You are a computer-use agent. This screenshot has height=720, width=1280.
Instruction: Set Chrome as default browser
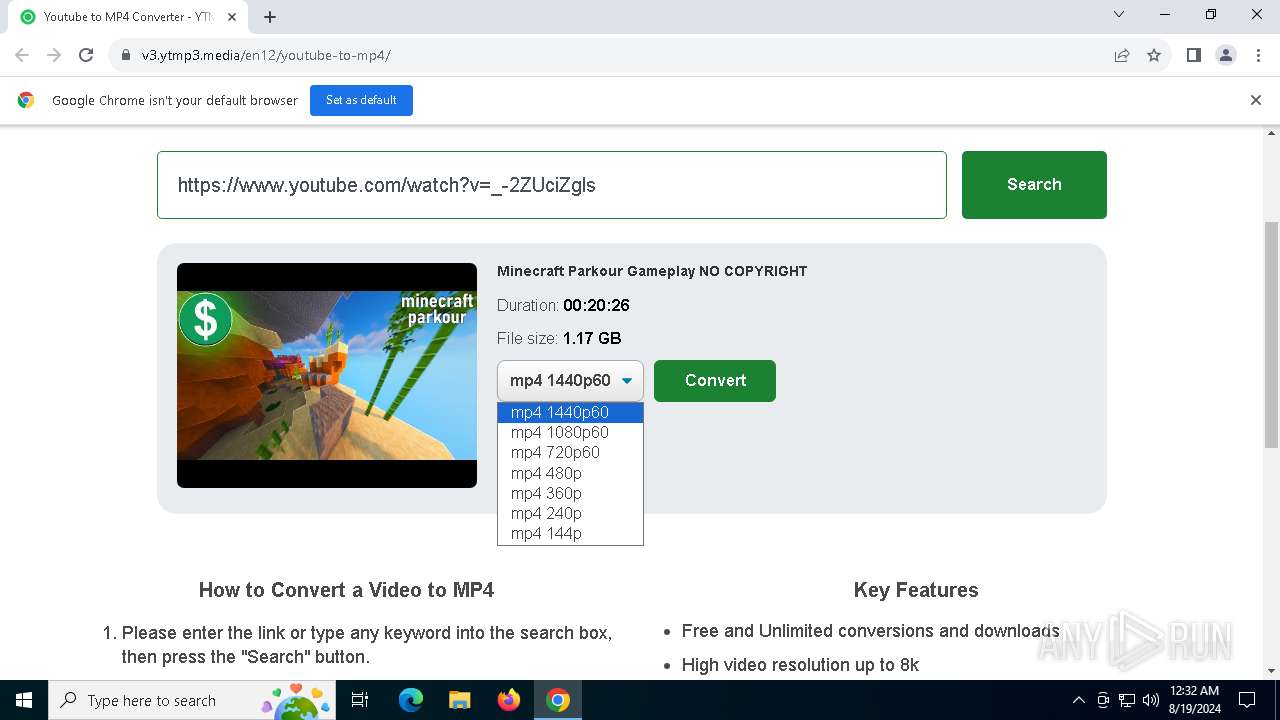pyautogui.click(x=361, y=100)
